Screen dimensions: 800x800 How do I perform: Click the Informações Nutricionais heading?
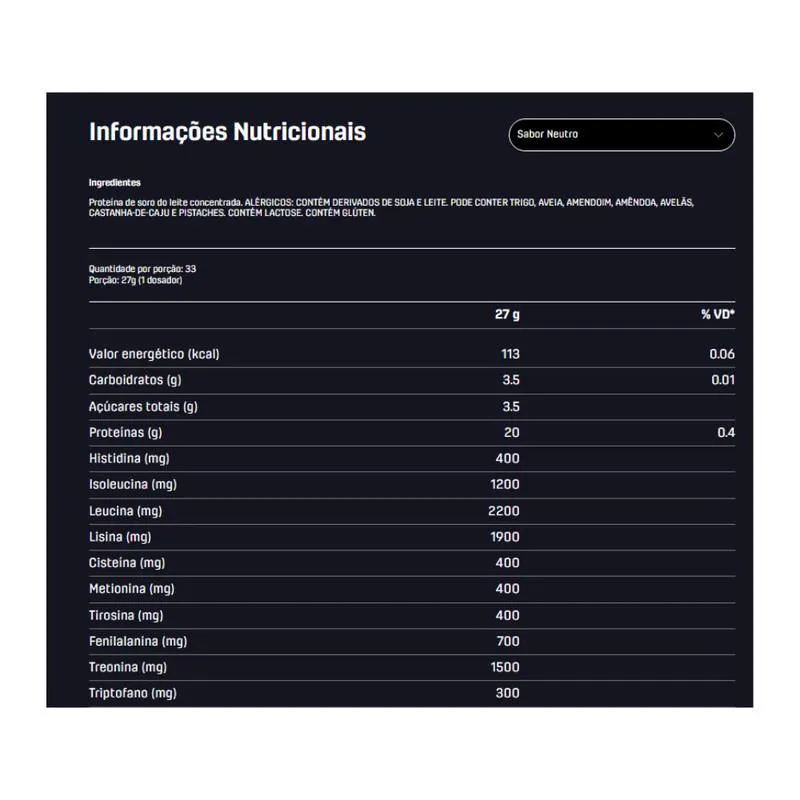(227, 132)
